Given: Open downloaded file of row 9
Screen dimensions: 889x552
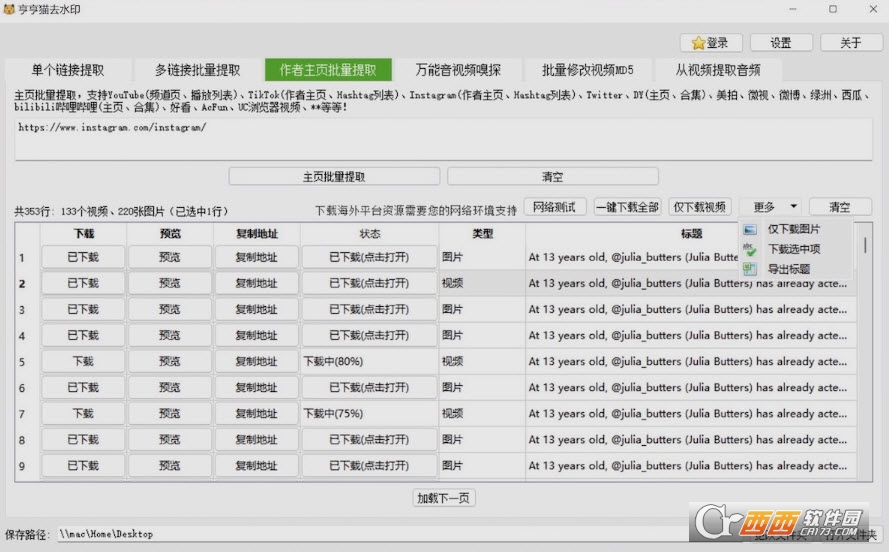Looking at the screenshot, I should tap(369, 466).
